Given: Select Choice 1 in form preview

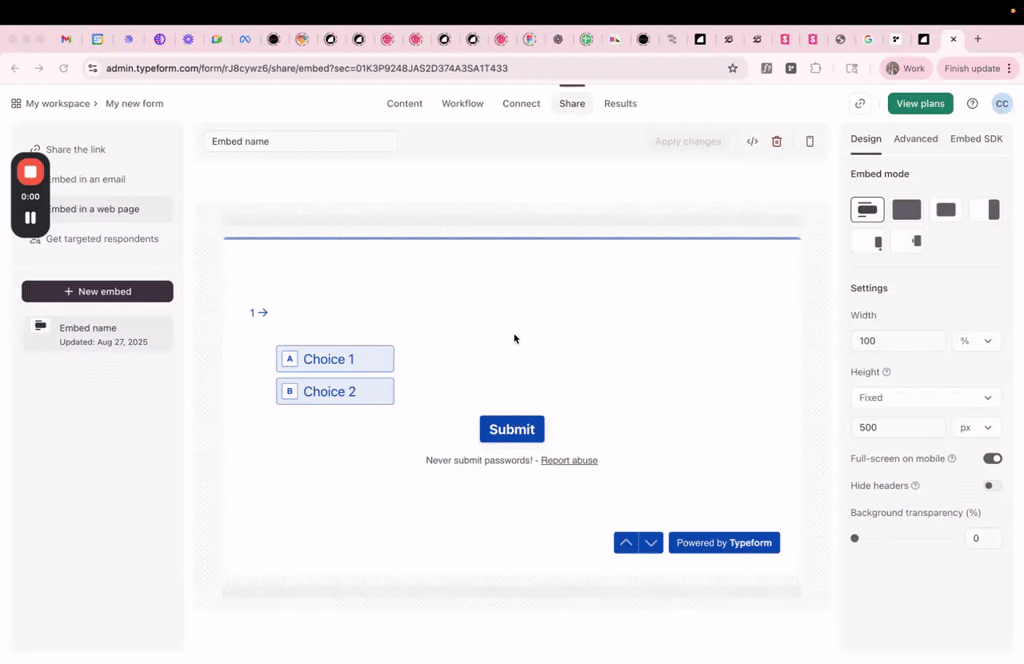Looking at the screenshot, I should pos(335,359).
